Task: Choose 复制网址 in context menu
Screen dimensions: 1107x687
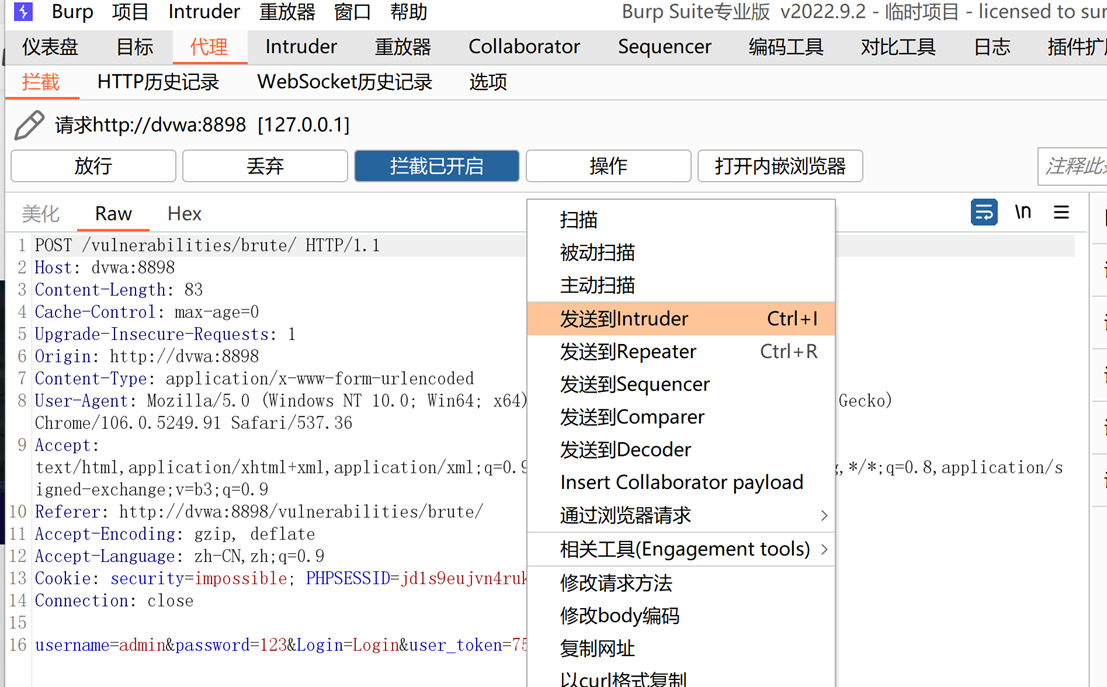Action: pyautogui.click(x=681, y=648)
